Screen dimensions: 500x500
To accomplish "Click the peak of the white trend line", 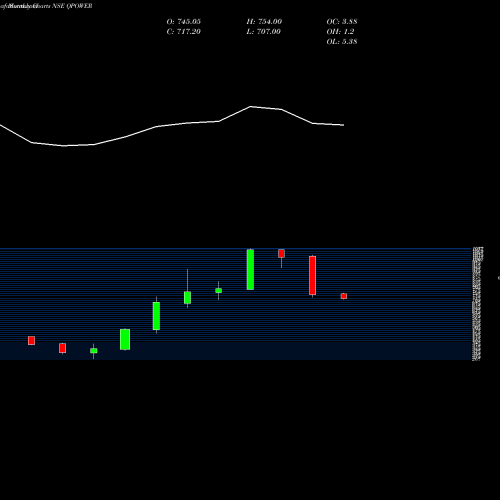I will pos(251,107).
